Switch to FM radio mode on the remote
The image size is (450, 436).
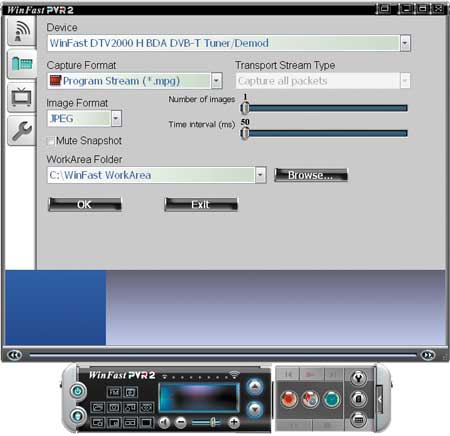(x=114, y=392)
